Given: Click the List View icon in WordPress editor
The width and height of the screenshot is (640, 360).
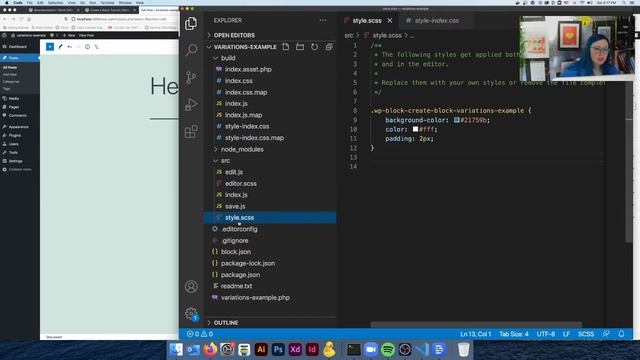Looking at the screenshot, I should click(x=97, y=47).
